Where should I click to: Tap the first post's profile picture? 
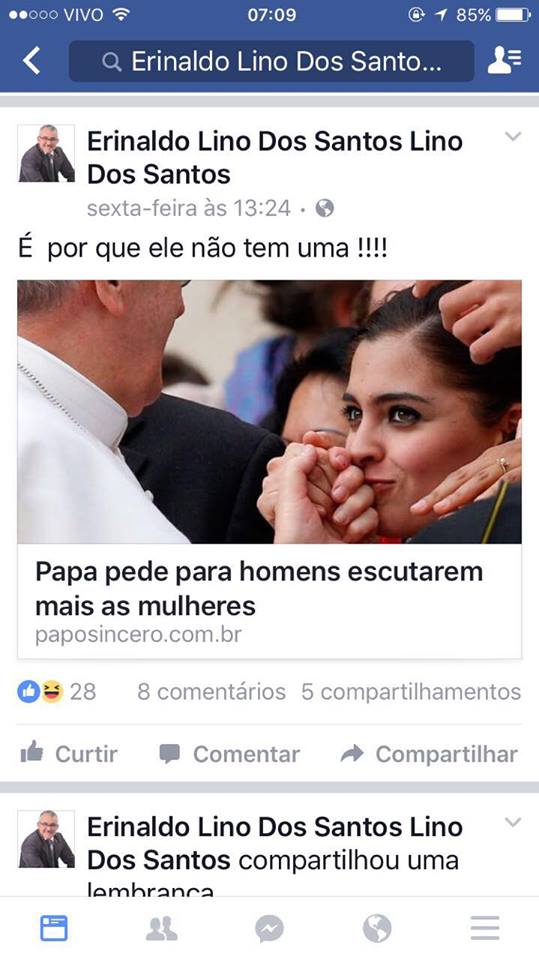(47, 154)
